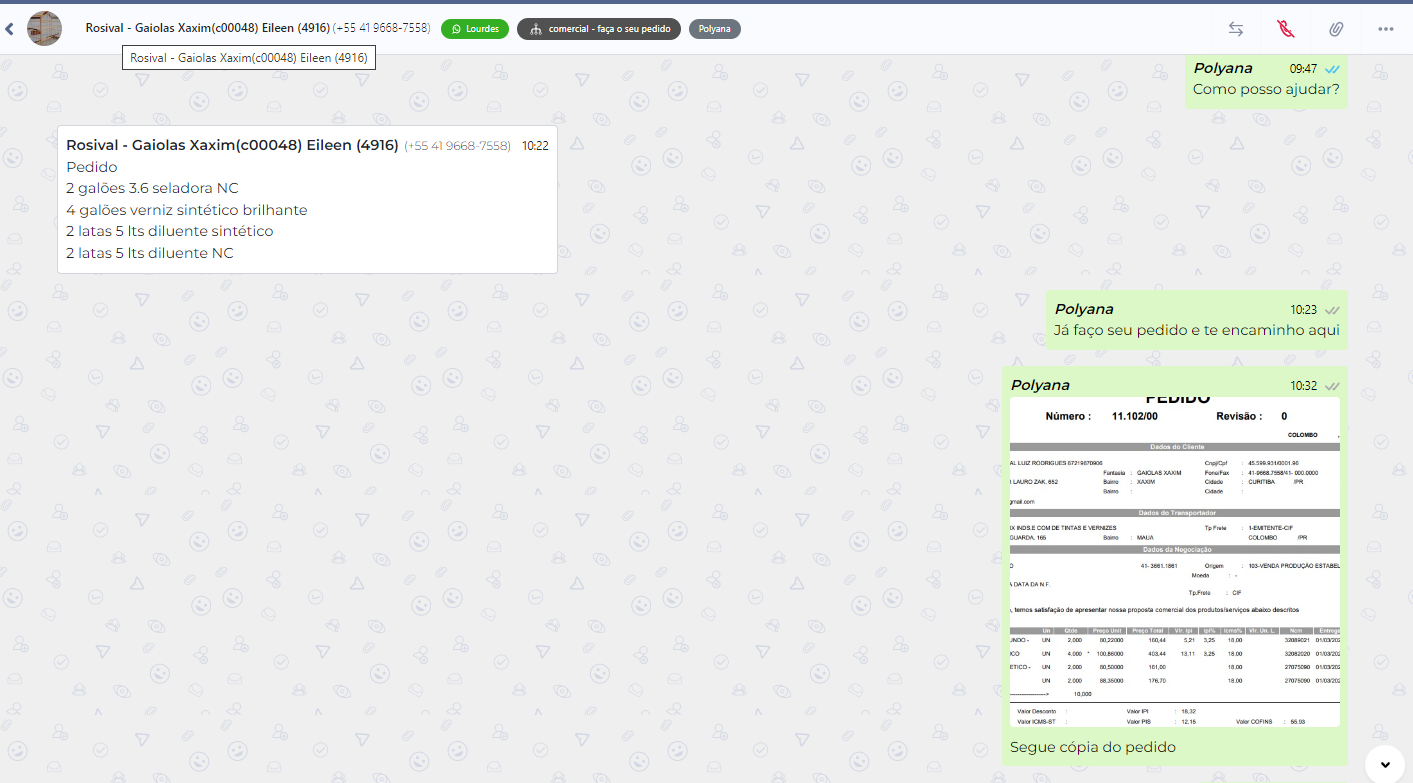Click 'Já faço seu pedido' message bubble
1413x783 pixels.
[x=1196, y=330]
